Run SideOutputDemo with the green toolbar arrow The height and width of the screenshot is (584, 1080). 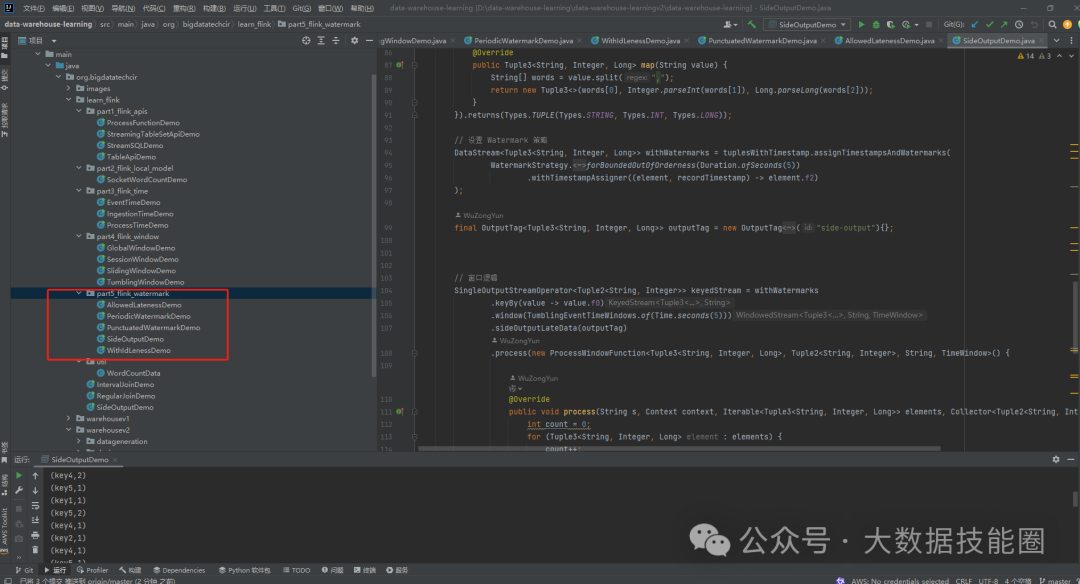(x=861, y=24)
